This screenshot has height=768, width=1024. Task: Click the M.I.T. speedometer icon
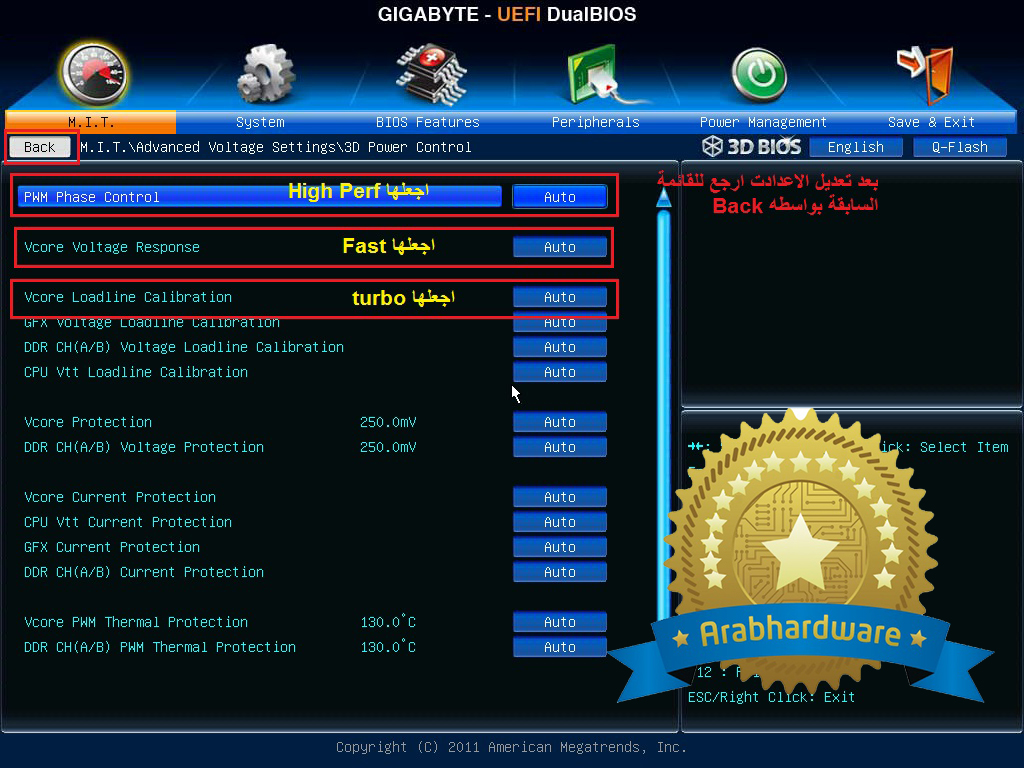pyautogui.click(x=93, y=74)
